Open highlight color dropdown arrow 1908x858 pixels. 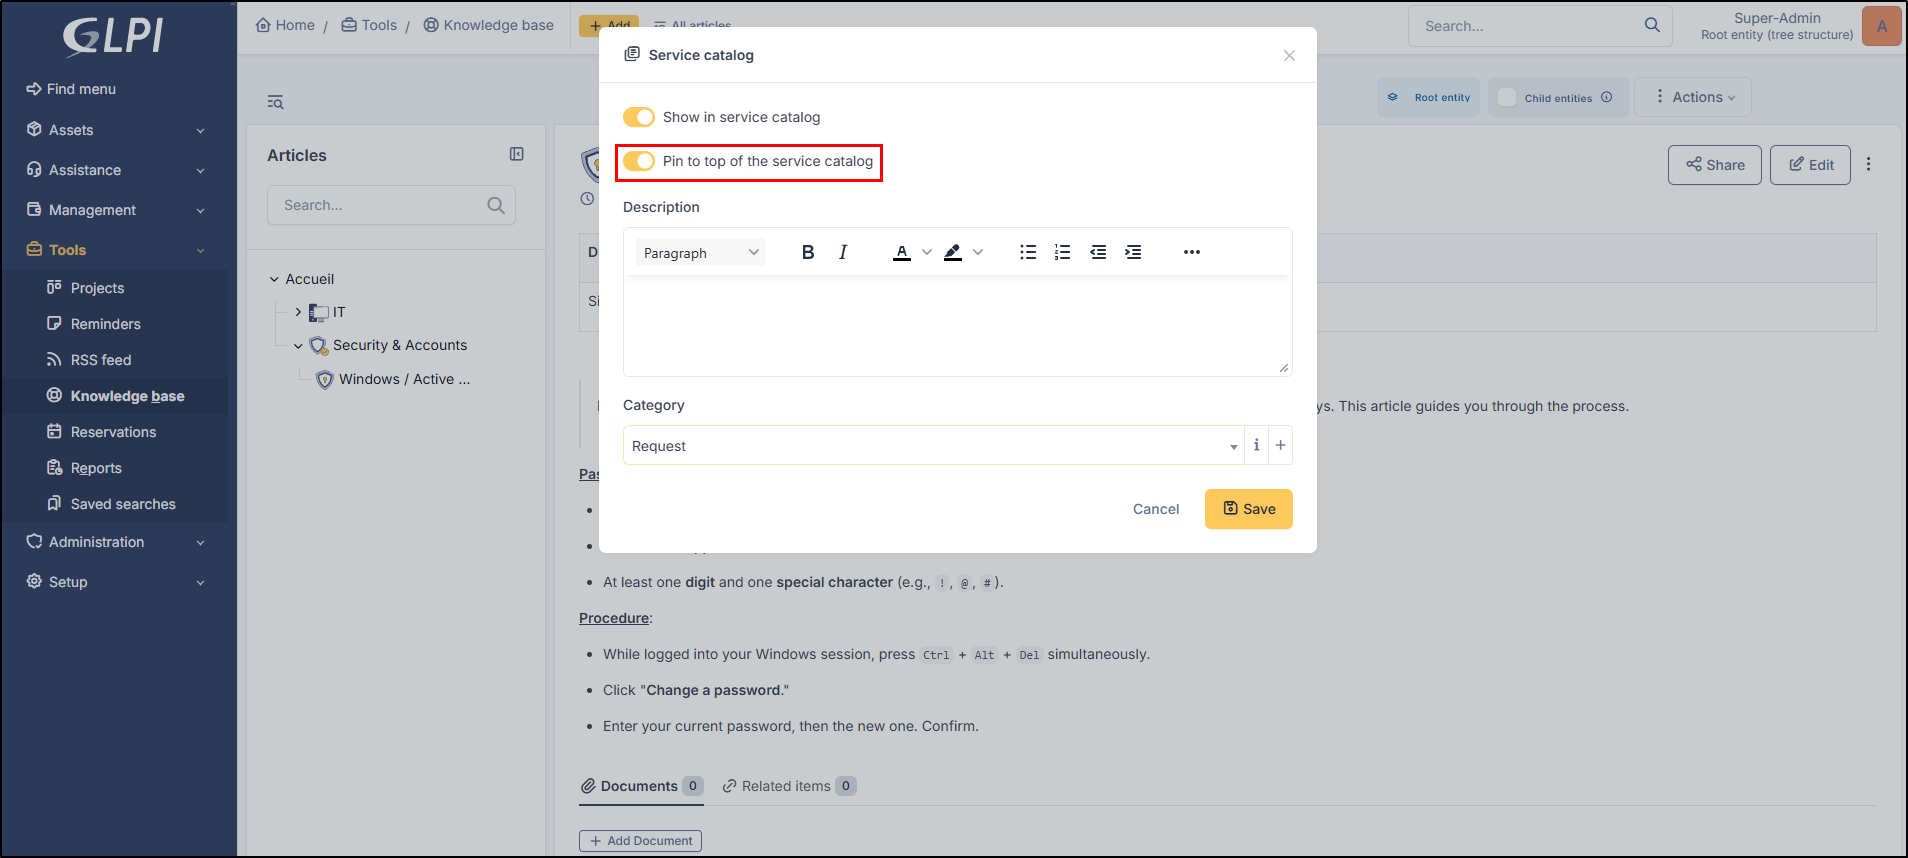pos(978,252)
